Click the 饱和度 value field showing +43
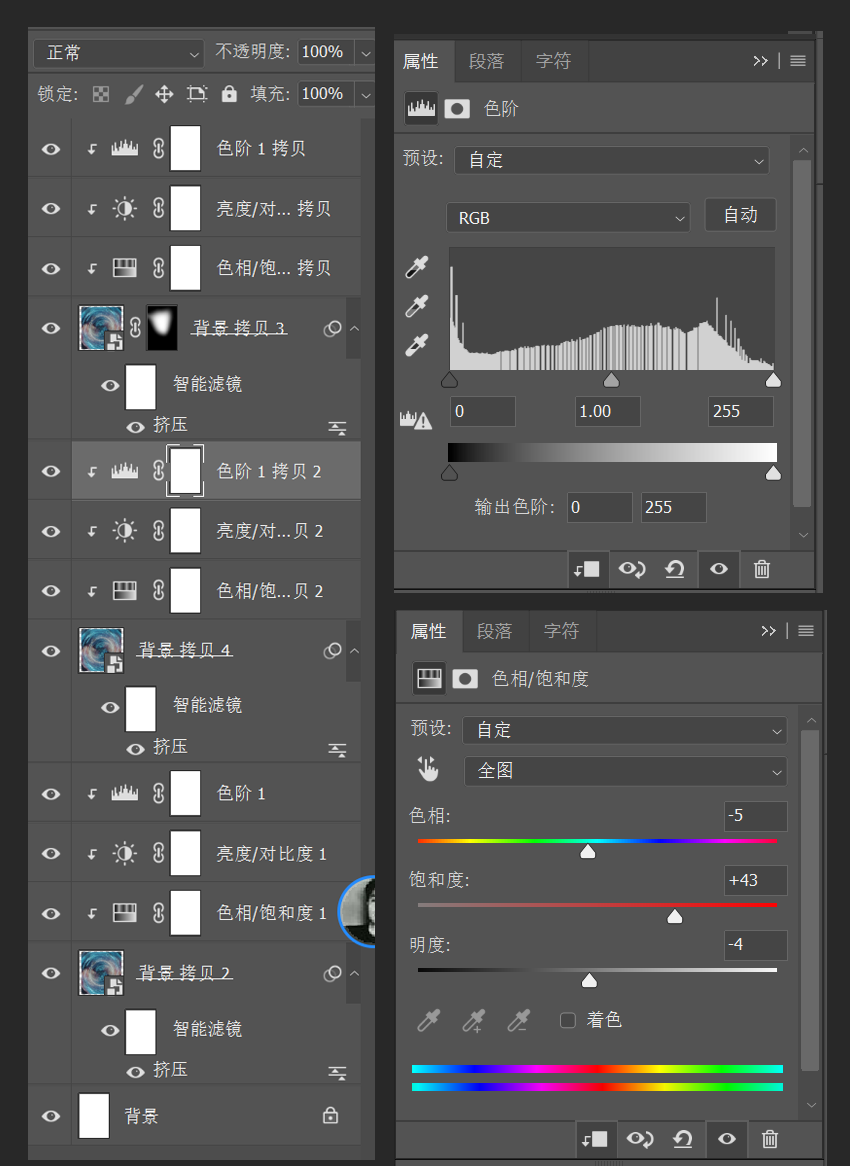 click(x=756, y=880)
